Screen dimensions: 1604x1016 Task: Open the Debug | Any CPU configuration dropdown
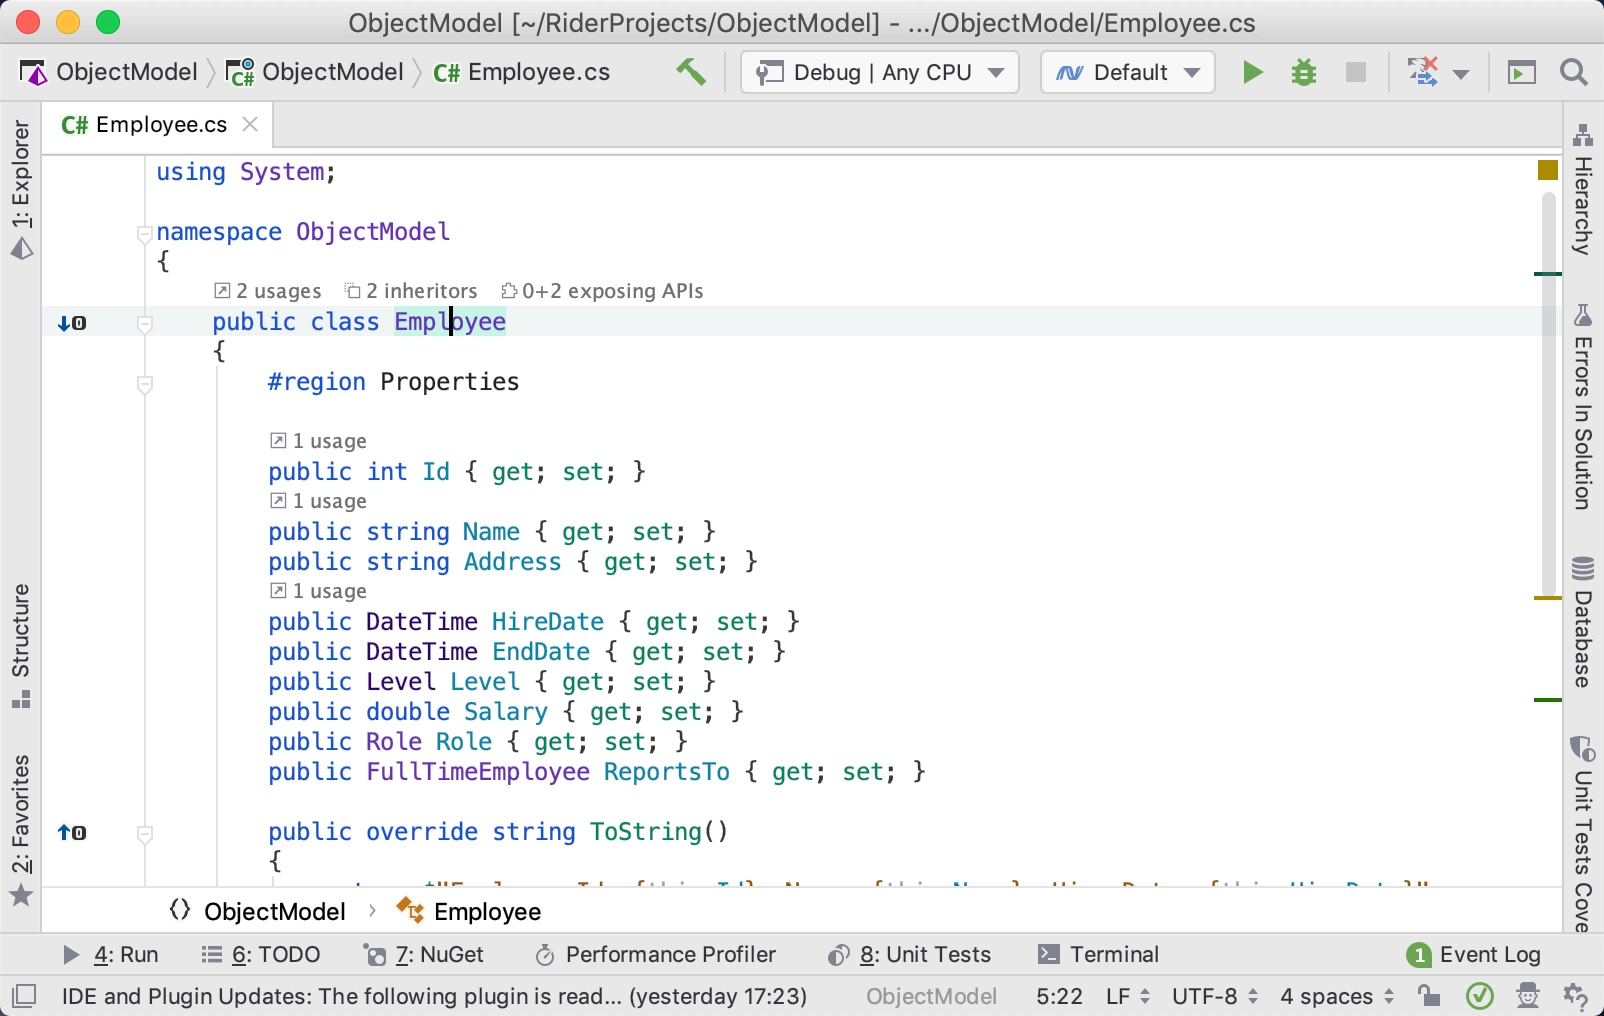(880, 72)
